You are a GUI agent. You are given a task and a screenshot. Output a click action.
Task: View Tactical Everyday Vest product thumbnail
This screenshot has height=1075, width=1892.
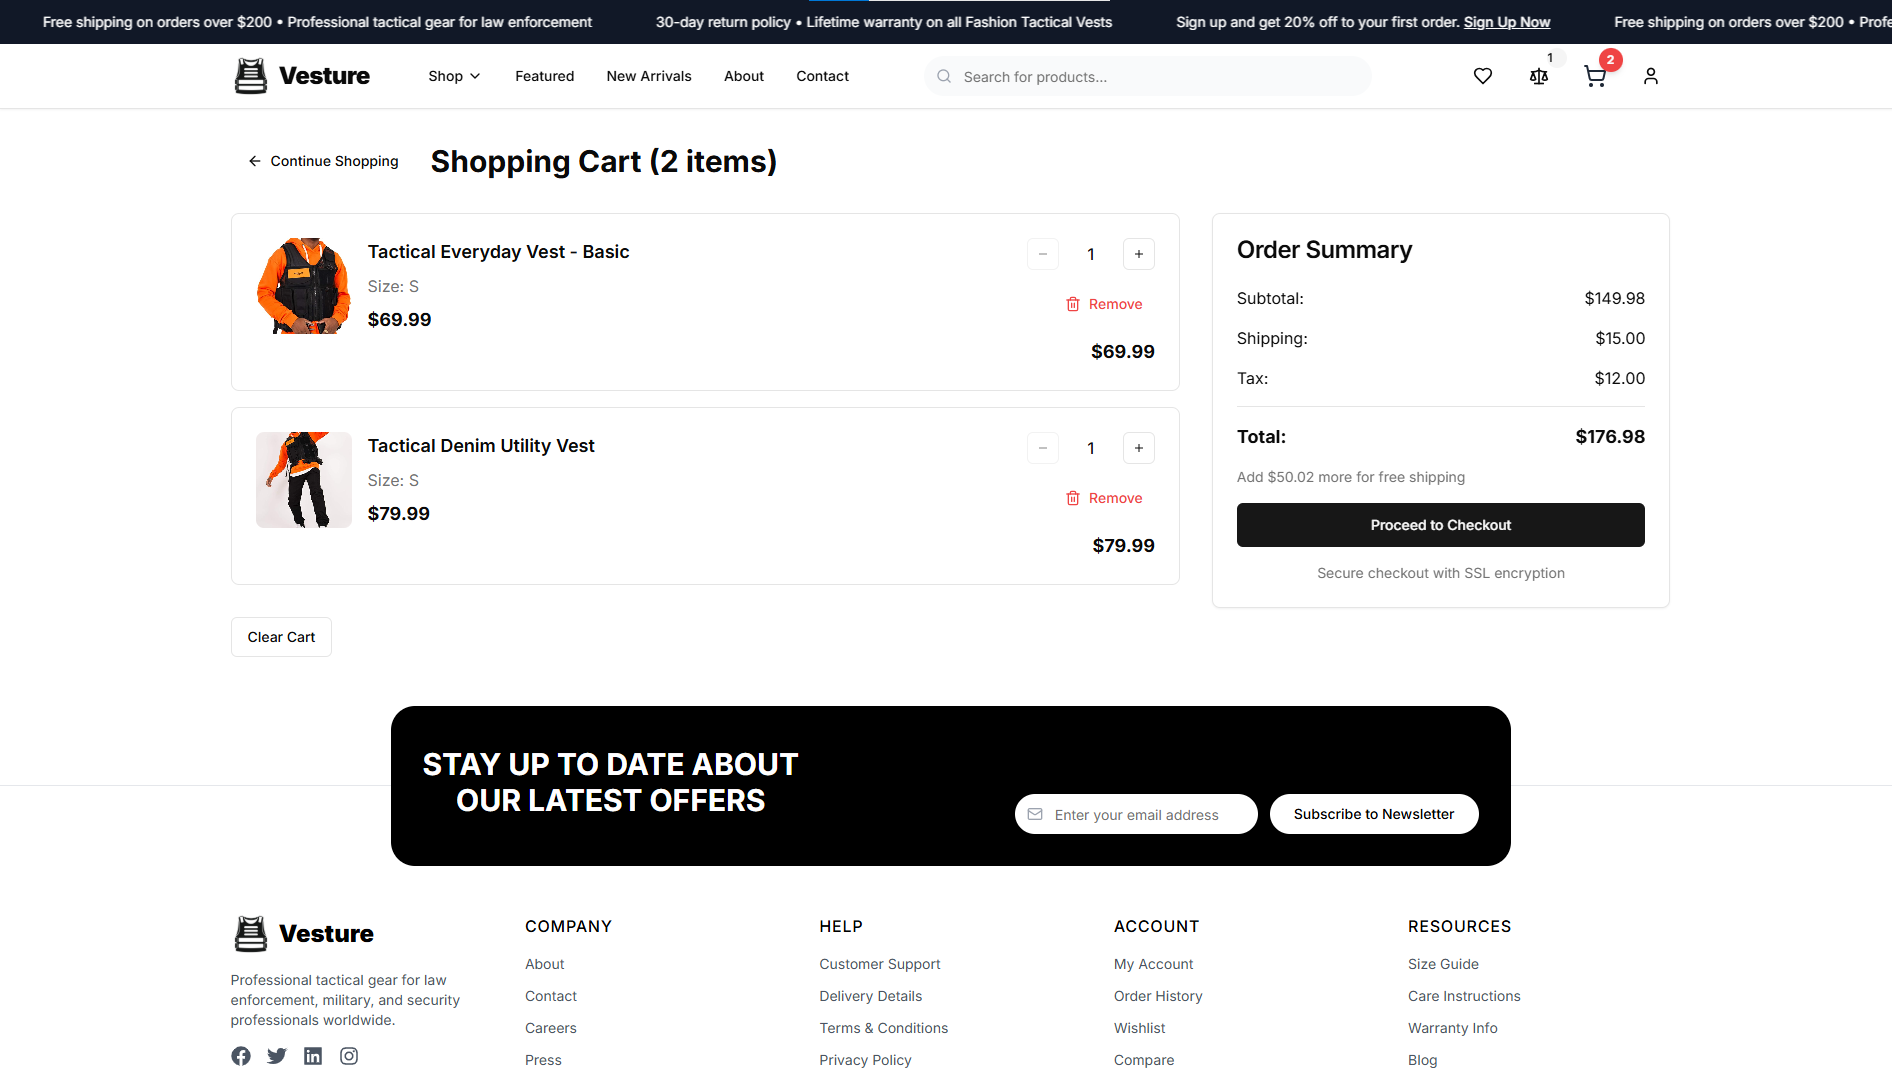pyautogui.click(x=303, y=286)
